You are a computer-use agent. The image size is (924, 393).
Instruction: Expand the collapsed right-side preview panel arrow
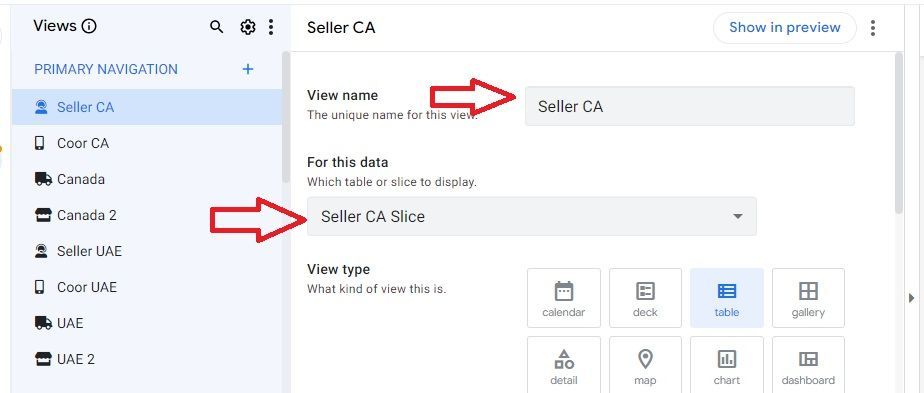click(x=912, y=299)
